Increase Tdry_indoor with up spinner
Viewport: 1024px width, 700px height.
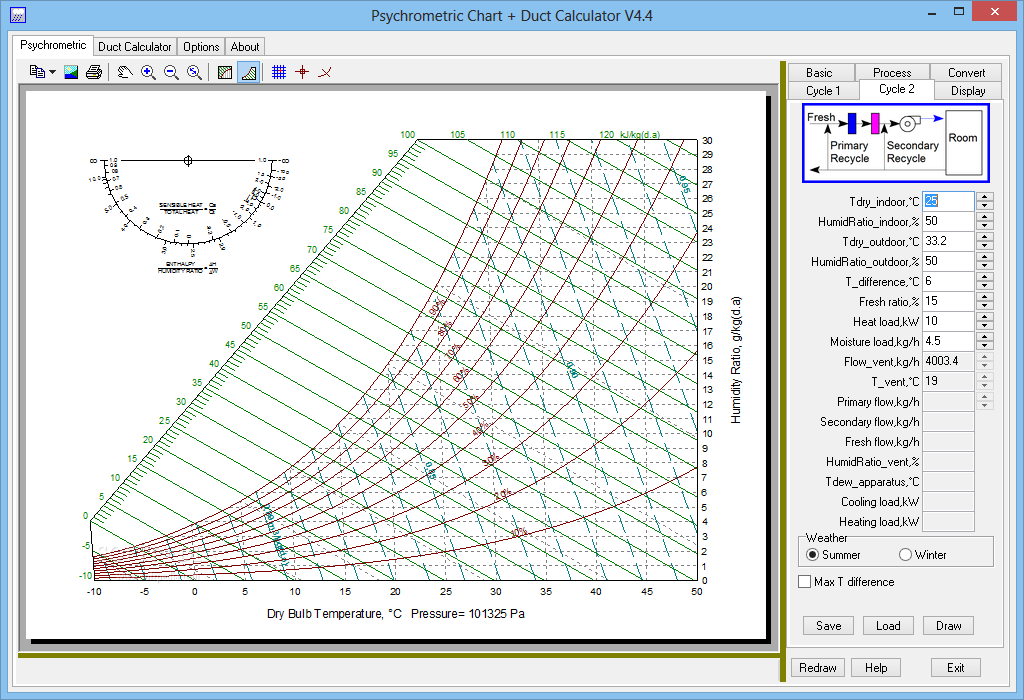[x=985, y=197]
